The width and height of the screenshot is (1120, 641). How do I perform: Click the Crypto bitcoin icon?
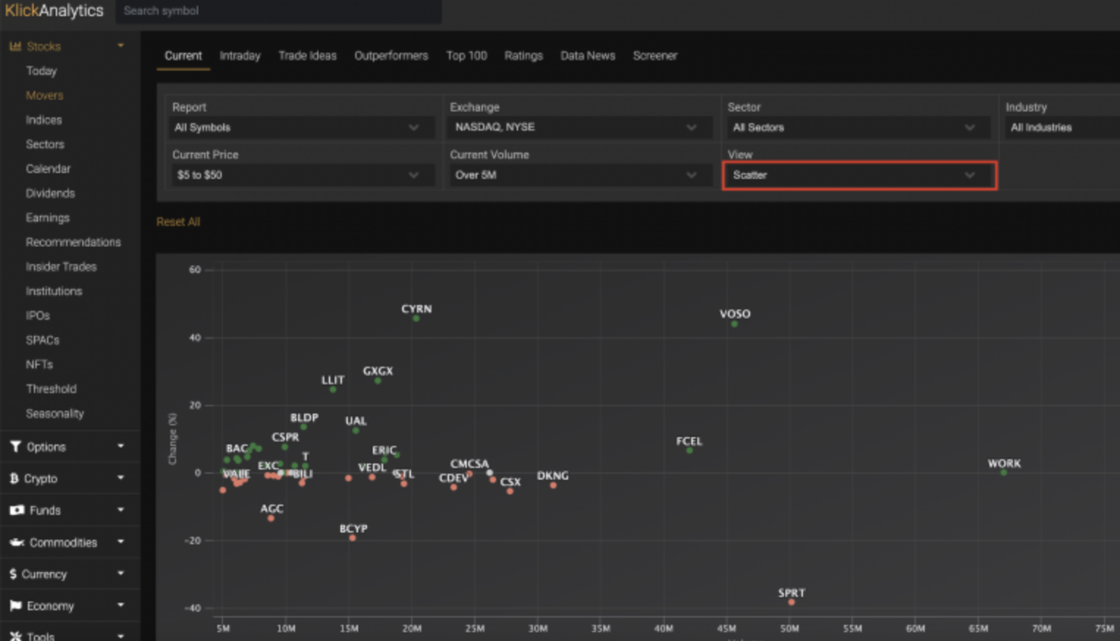point(14,478)
